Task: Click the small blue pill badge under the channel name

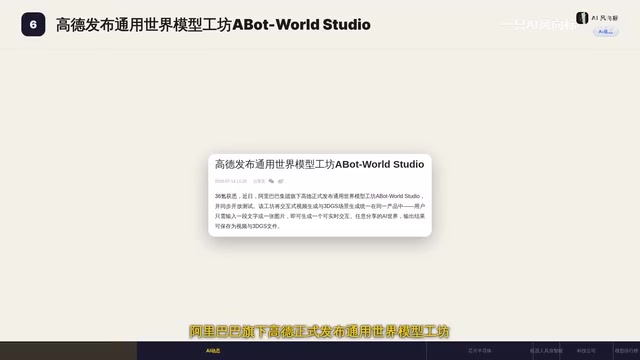Action: [x=606, y=31]
